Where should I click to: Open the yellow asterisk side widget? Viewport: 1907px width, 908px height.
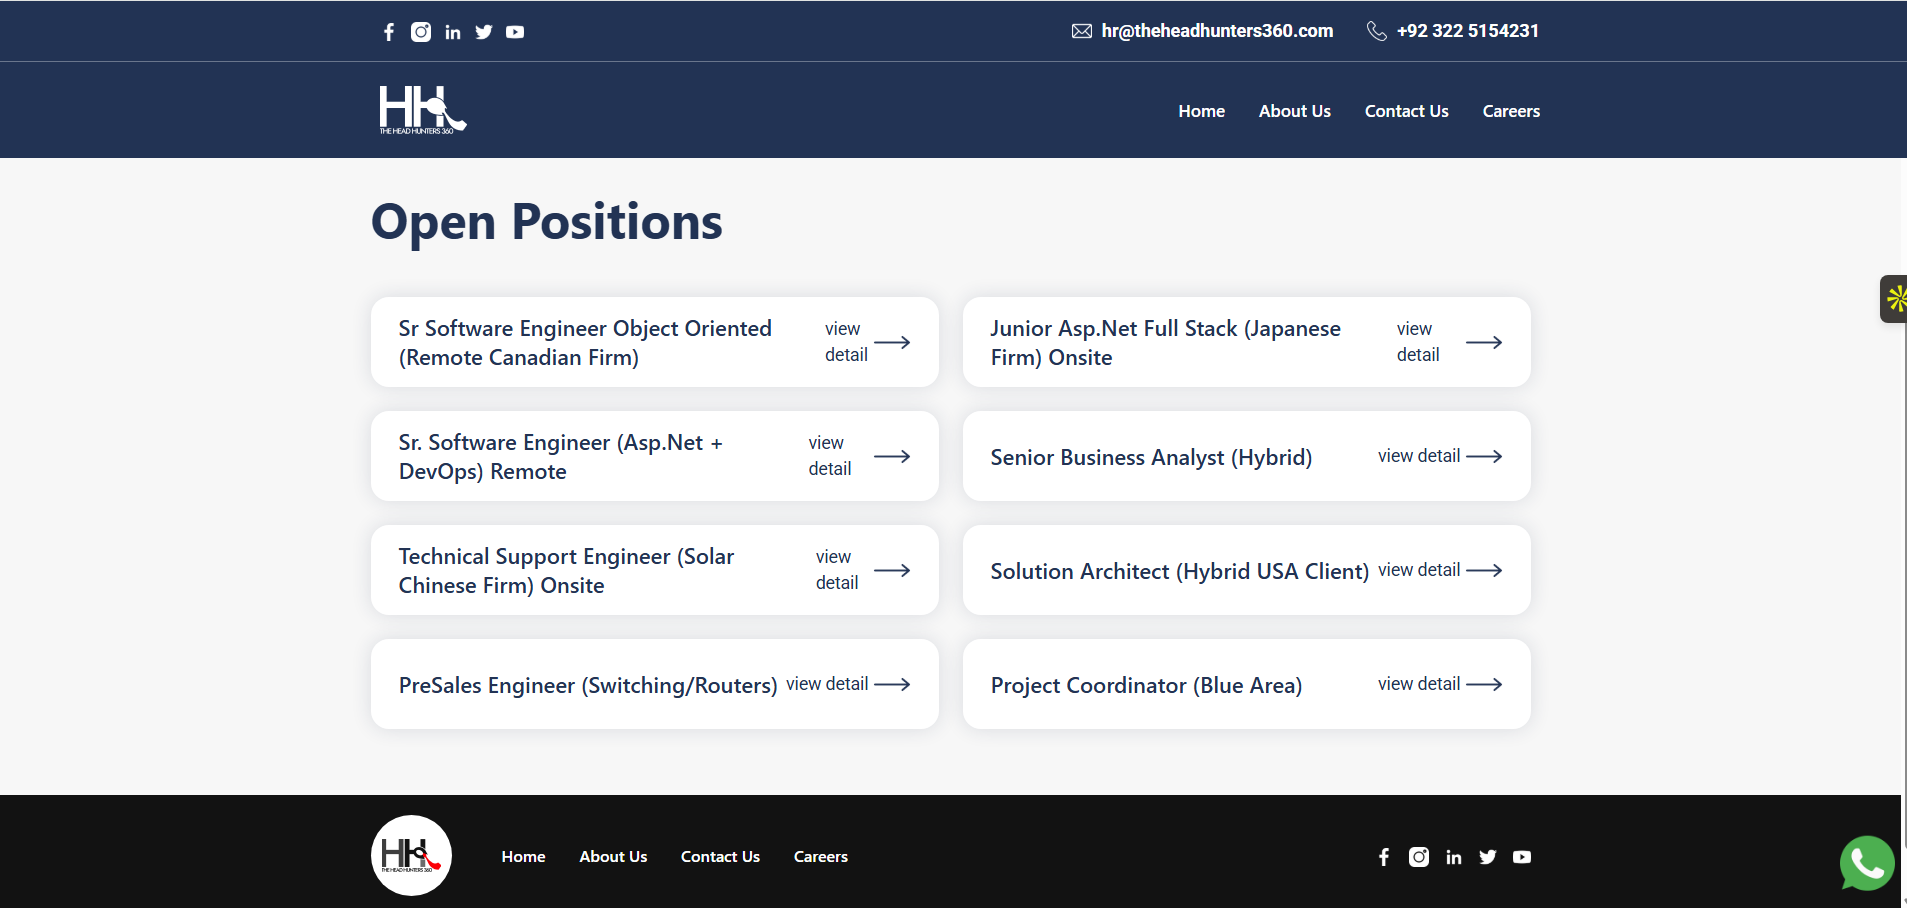1894,299
